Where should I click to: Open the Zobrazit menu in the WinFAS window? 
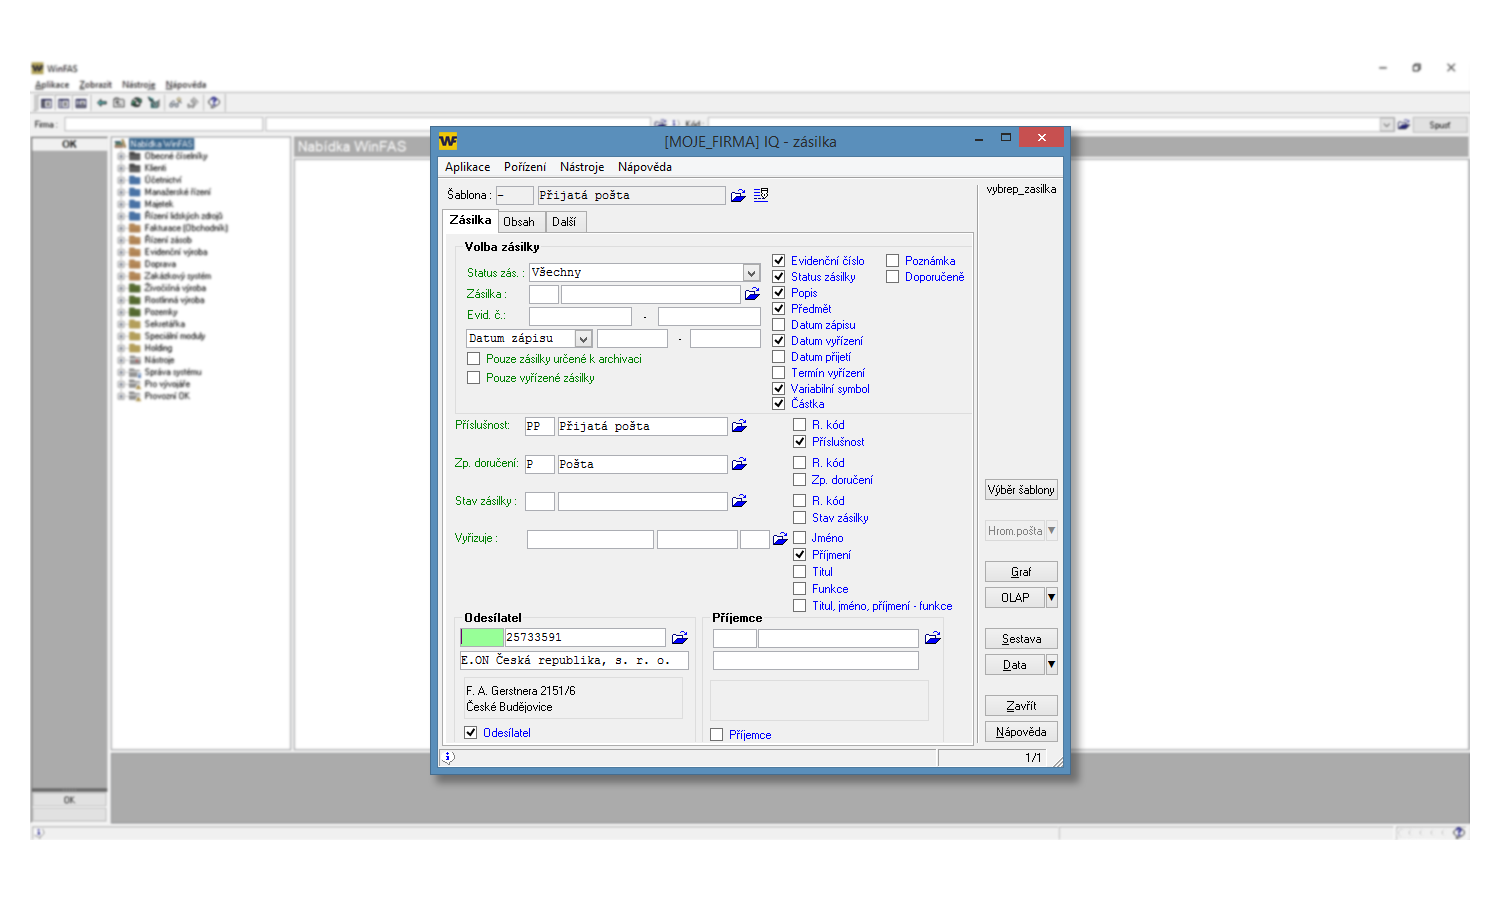click(x=95, y=85)
